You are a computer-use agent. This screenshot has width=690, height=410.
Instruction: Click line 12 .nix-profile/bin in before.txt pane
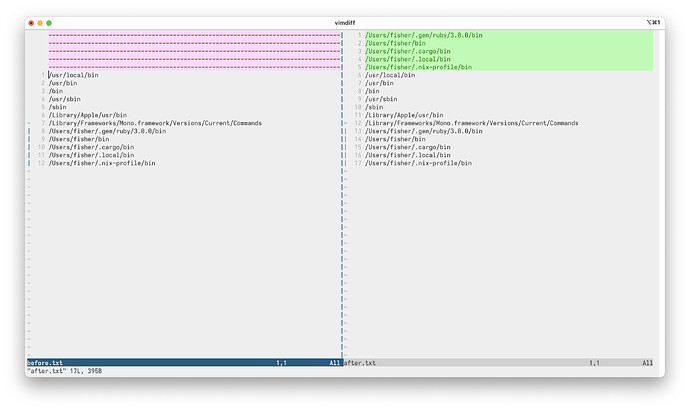tap(102, 163)
